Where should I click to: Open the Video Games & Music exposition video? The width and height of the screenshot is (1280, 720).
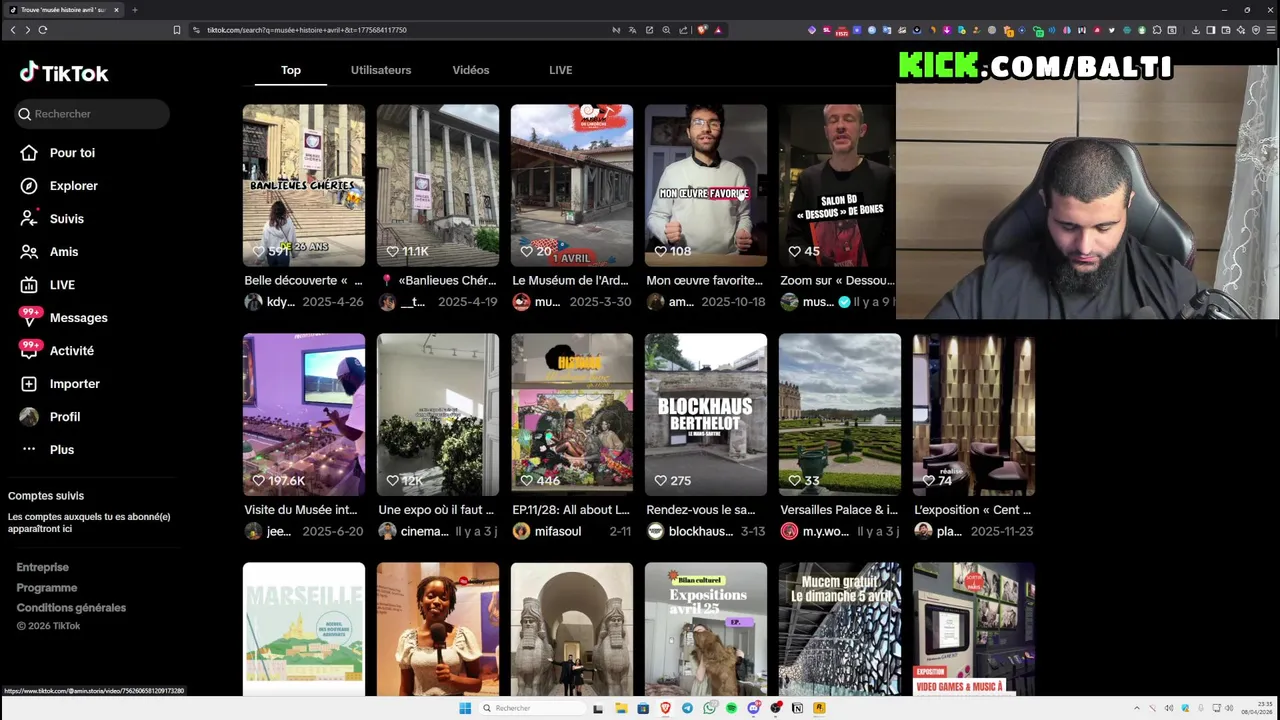coord(974,629)
